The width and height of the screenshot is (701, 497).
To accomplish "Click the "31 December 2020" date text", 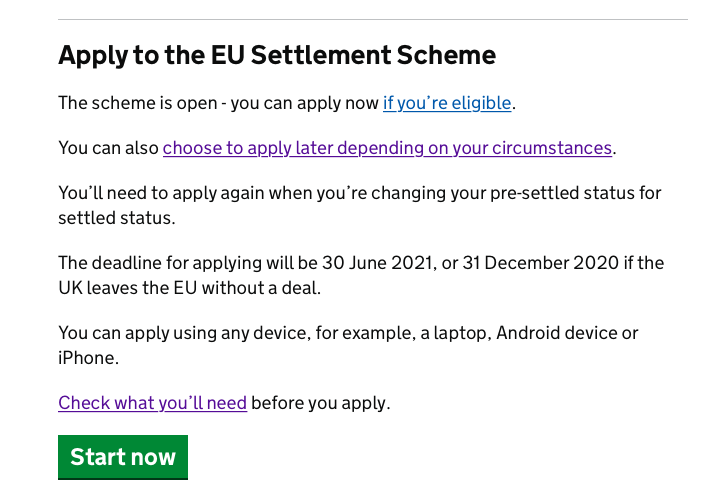I will pos(541,263).
